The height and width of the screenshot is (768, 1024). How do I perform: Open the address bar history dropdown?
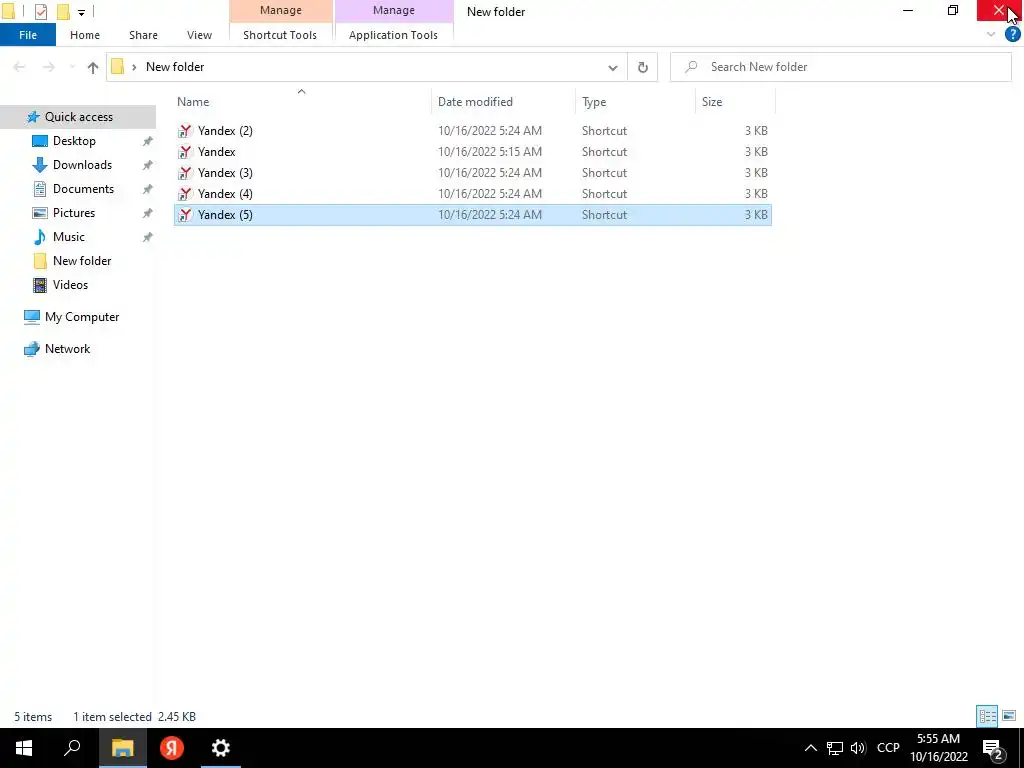pos(613,67)
